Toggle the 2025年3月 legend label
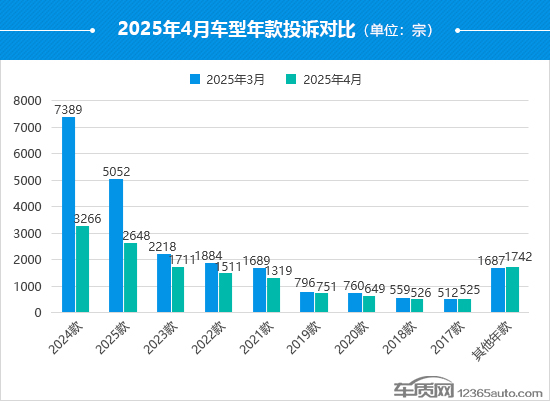Image resolution: width=550 pixels, height=401 pixels. coord(235,80)
